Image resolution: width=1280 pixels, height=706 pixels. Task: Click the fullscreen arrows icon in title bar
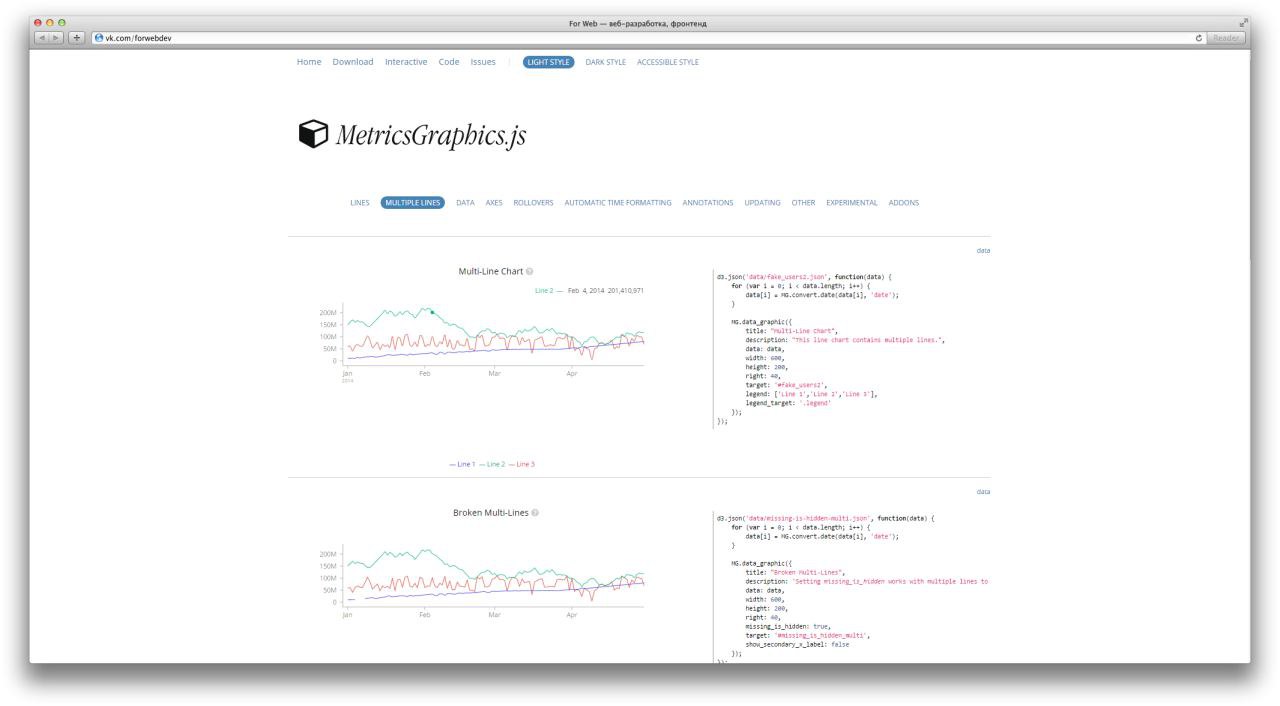click(x=1244, y=23)
